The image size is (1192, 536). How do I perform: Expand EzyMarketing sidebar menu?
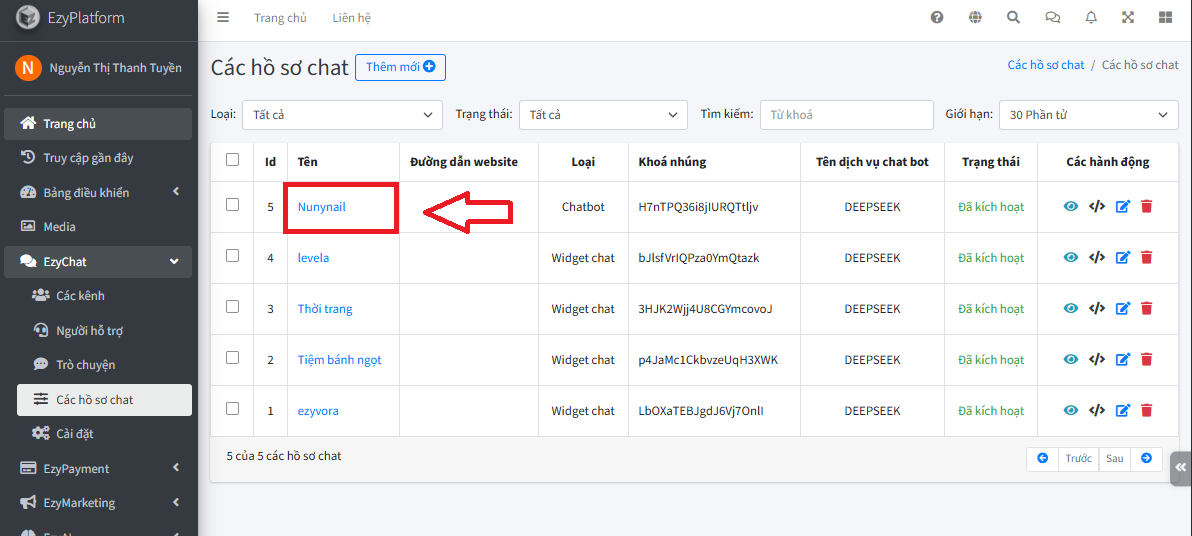click(x=99, y=503)
